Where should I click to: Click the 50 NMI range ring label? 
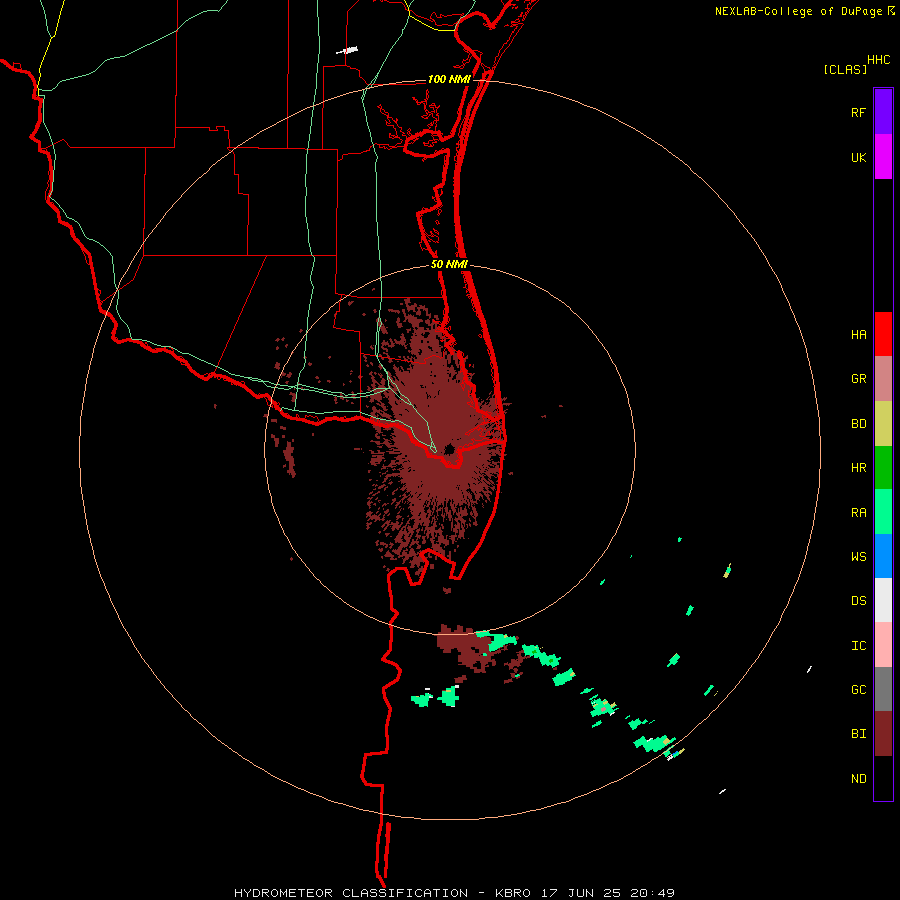pos(449,264)
